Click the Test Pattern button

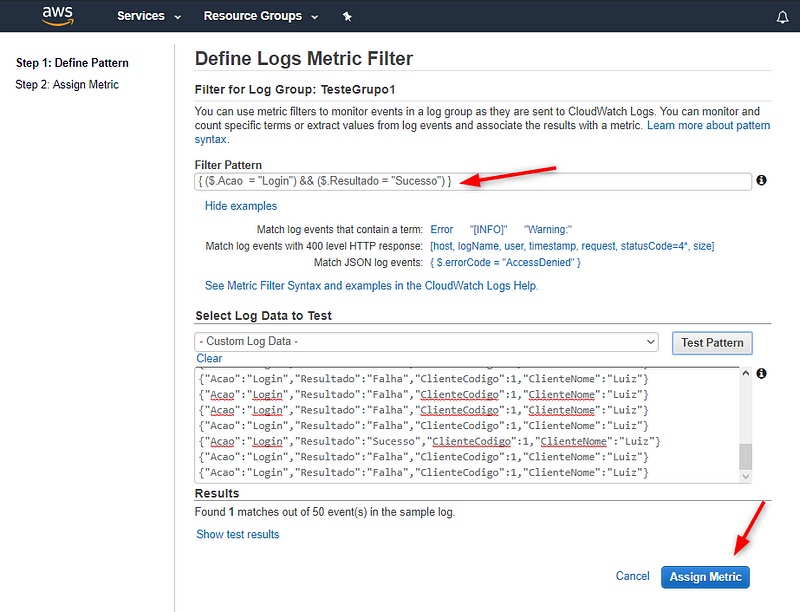(x=712, y=343)
